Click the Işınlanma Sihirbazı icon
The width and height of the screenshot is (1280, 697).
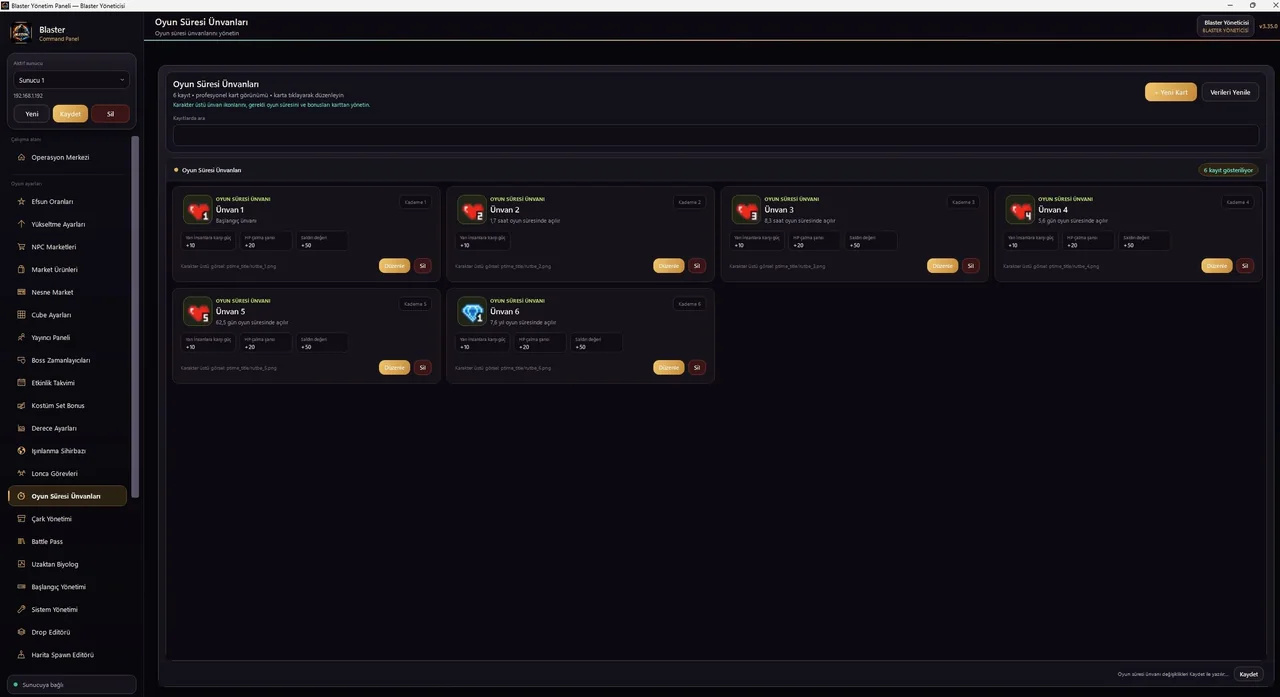click(x=22, y=451)
